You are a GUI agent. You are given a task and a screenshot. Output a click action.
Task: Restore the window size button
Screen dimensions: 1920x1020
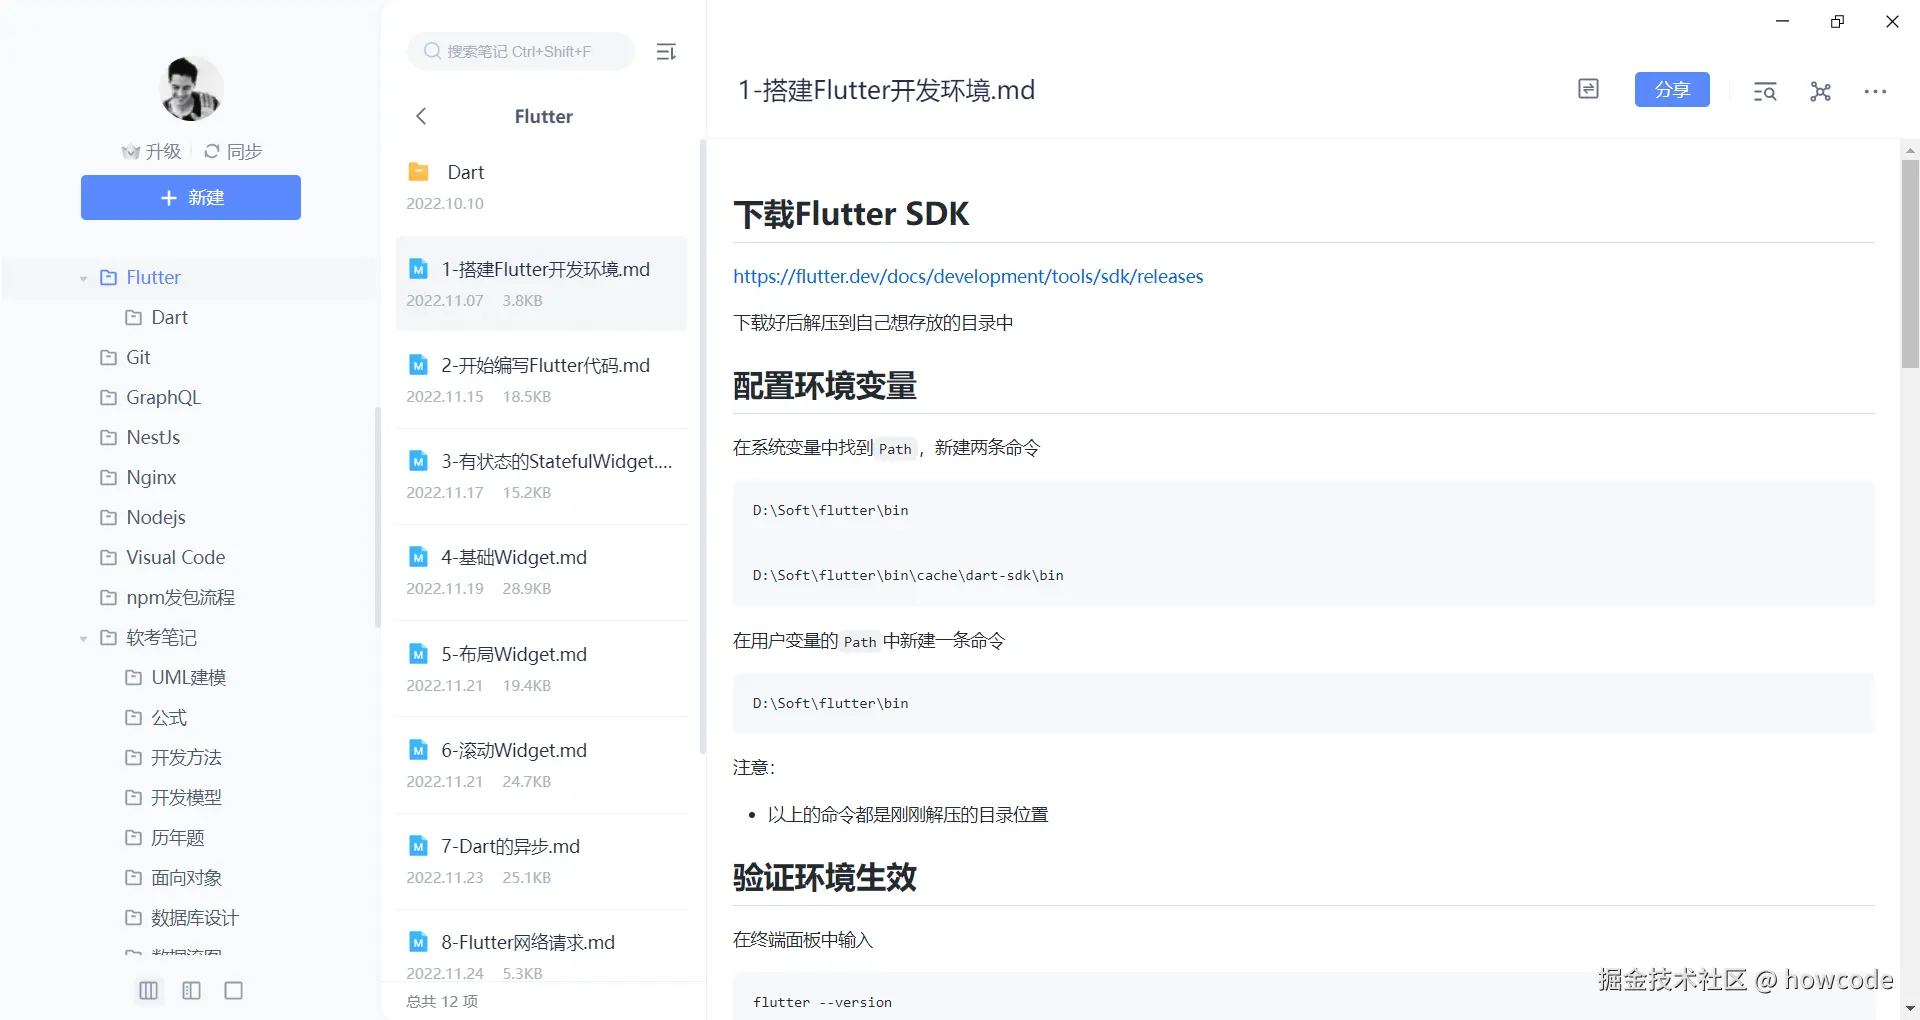1837,21
